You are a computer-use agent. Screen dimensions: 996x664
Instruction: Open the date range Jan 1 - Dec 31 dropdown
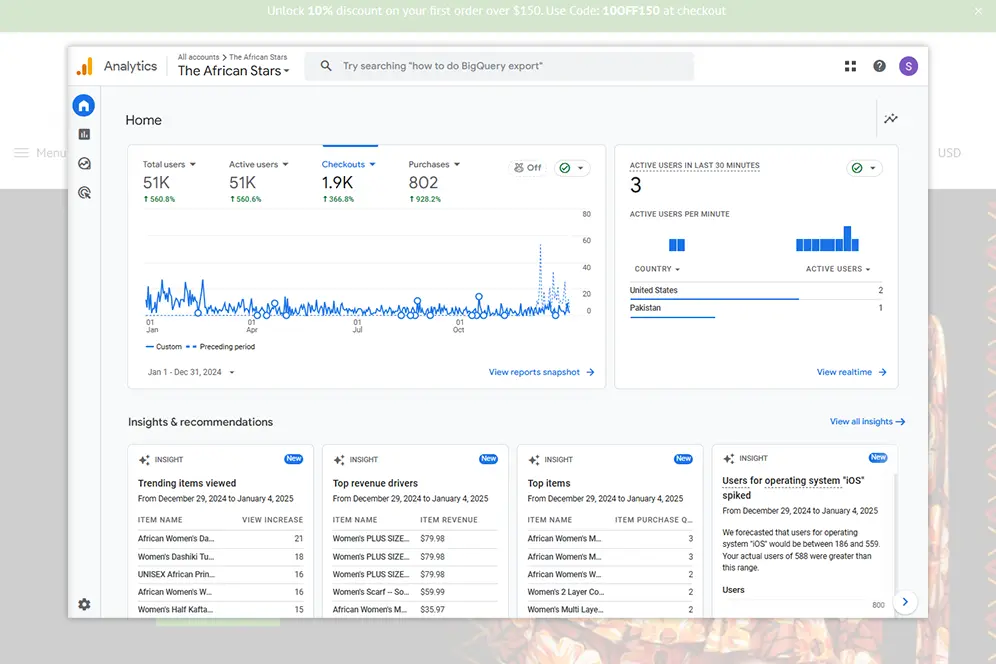[191, 372]
